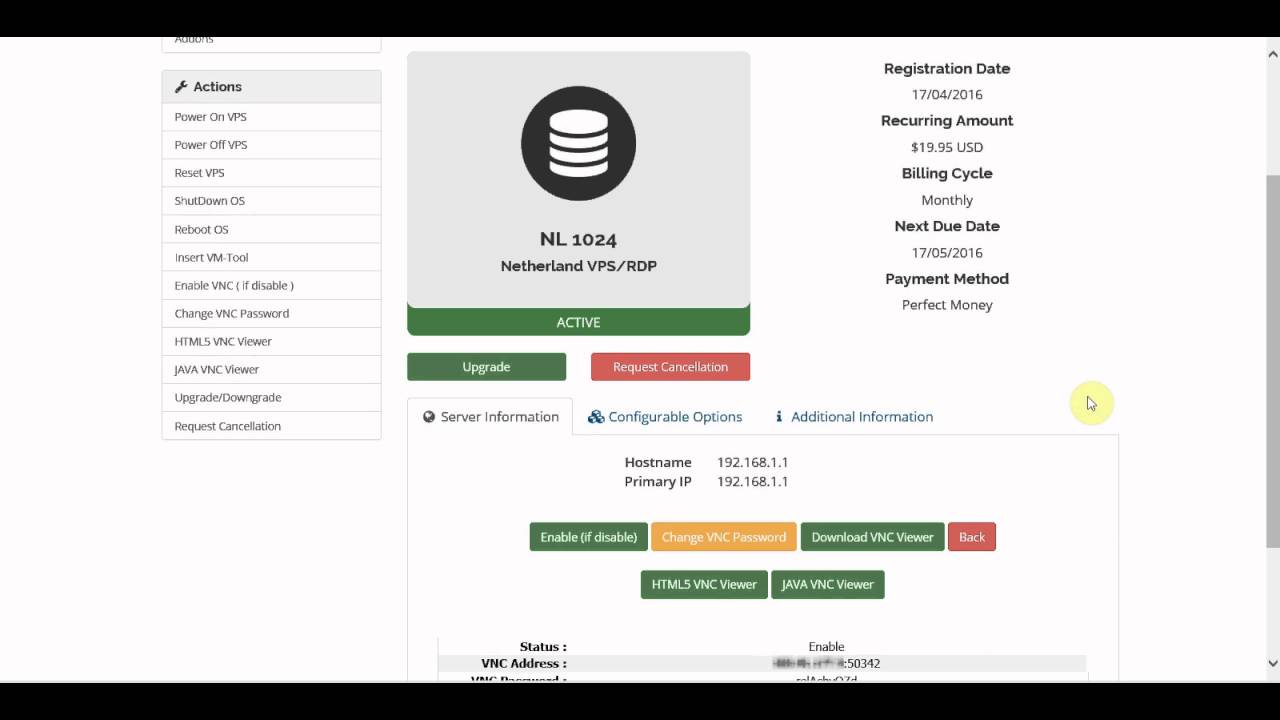Click the database product icon

pos(578,143)
